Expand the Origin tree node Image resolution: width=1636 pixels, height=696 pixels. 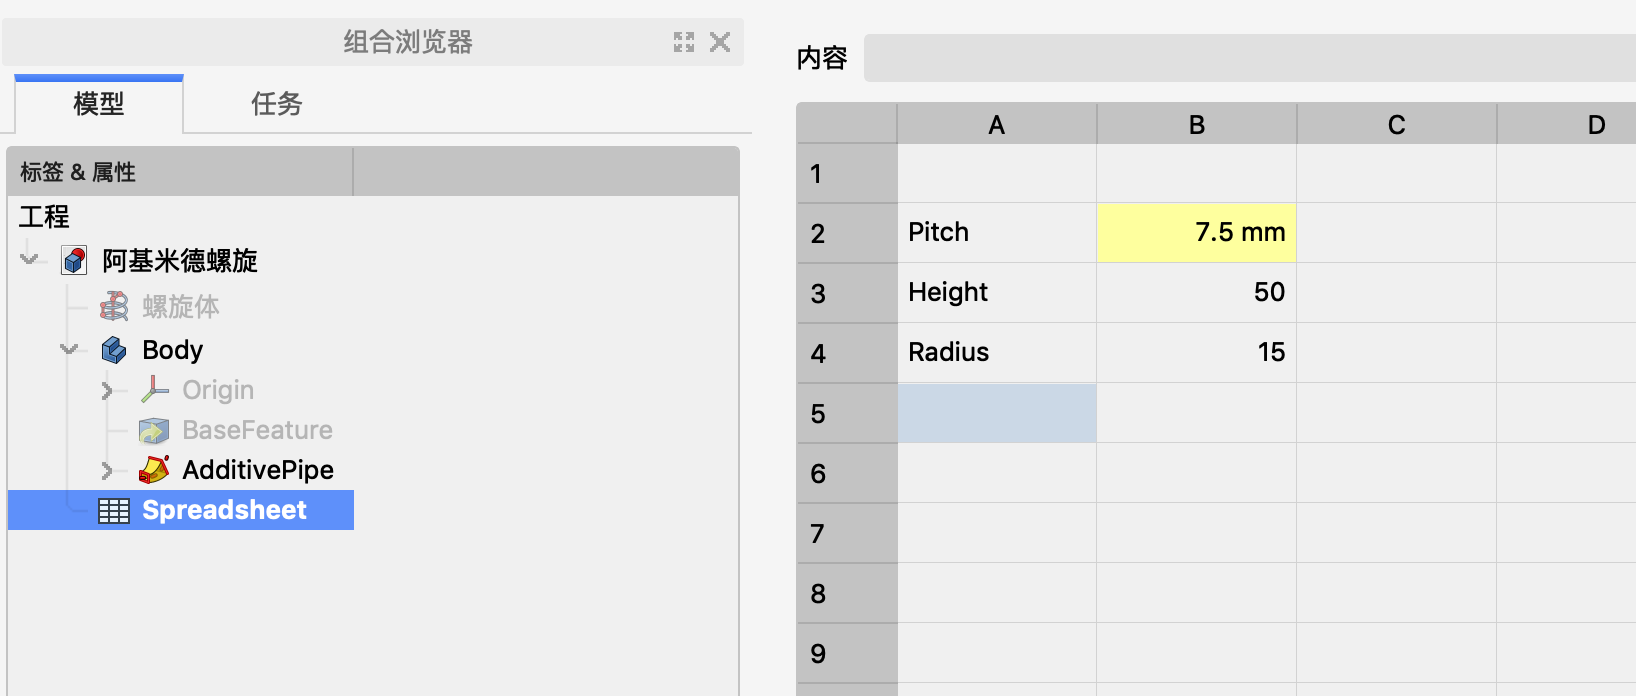107,390
